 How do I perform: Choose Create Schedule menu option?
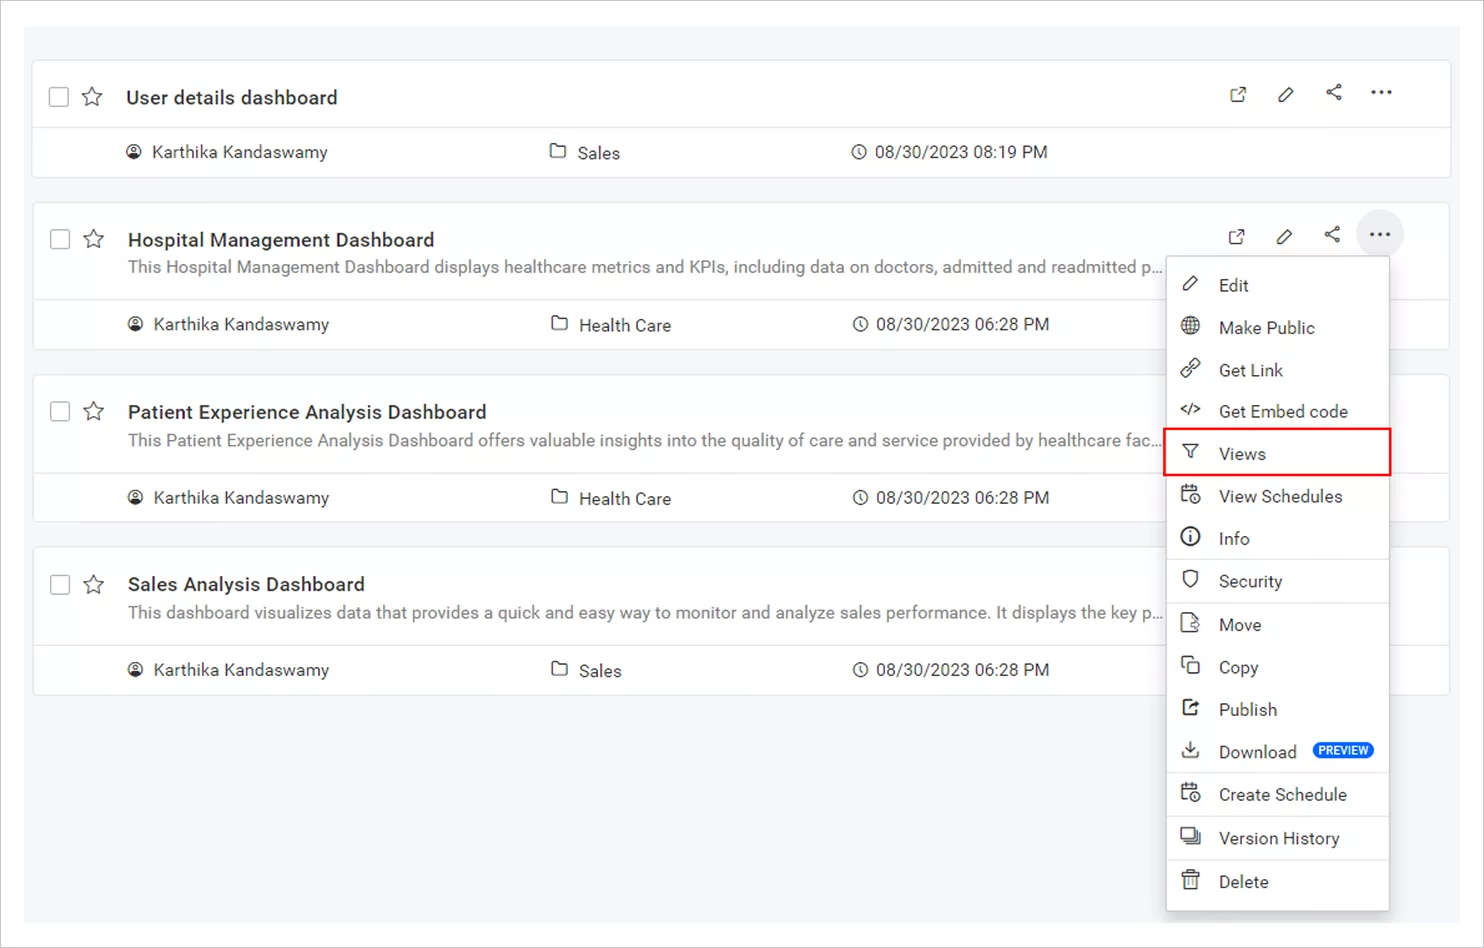click(x=1277, y=794)
